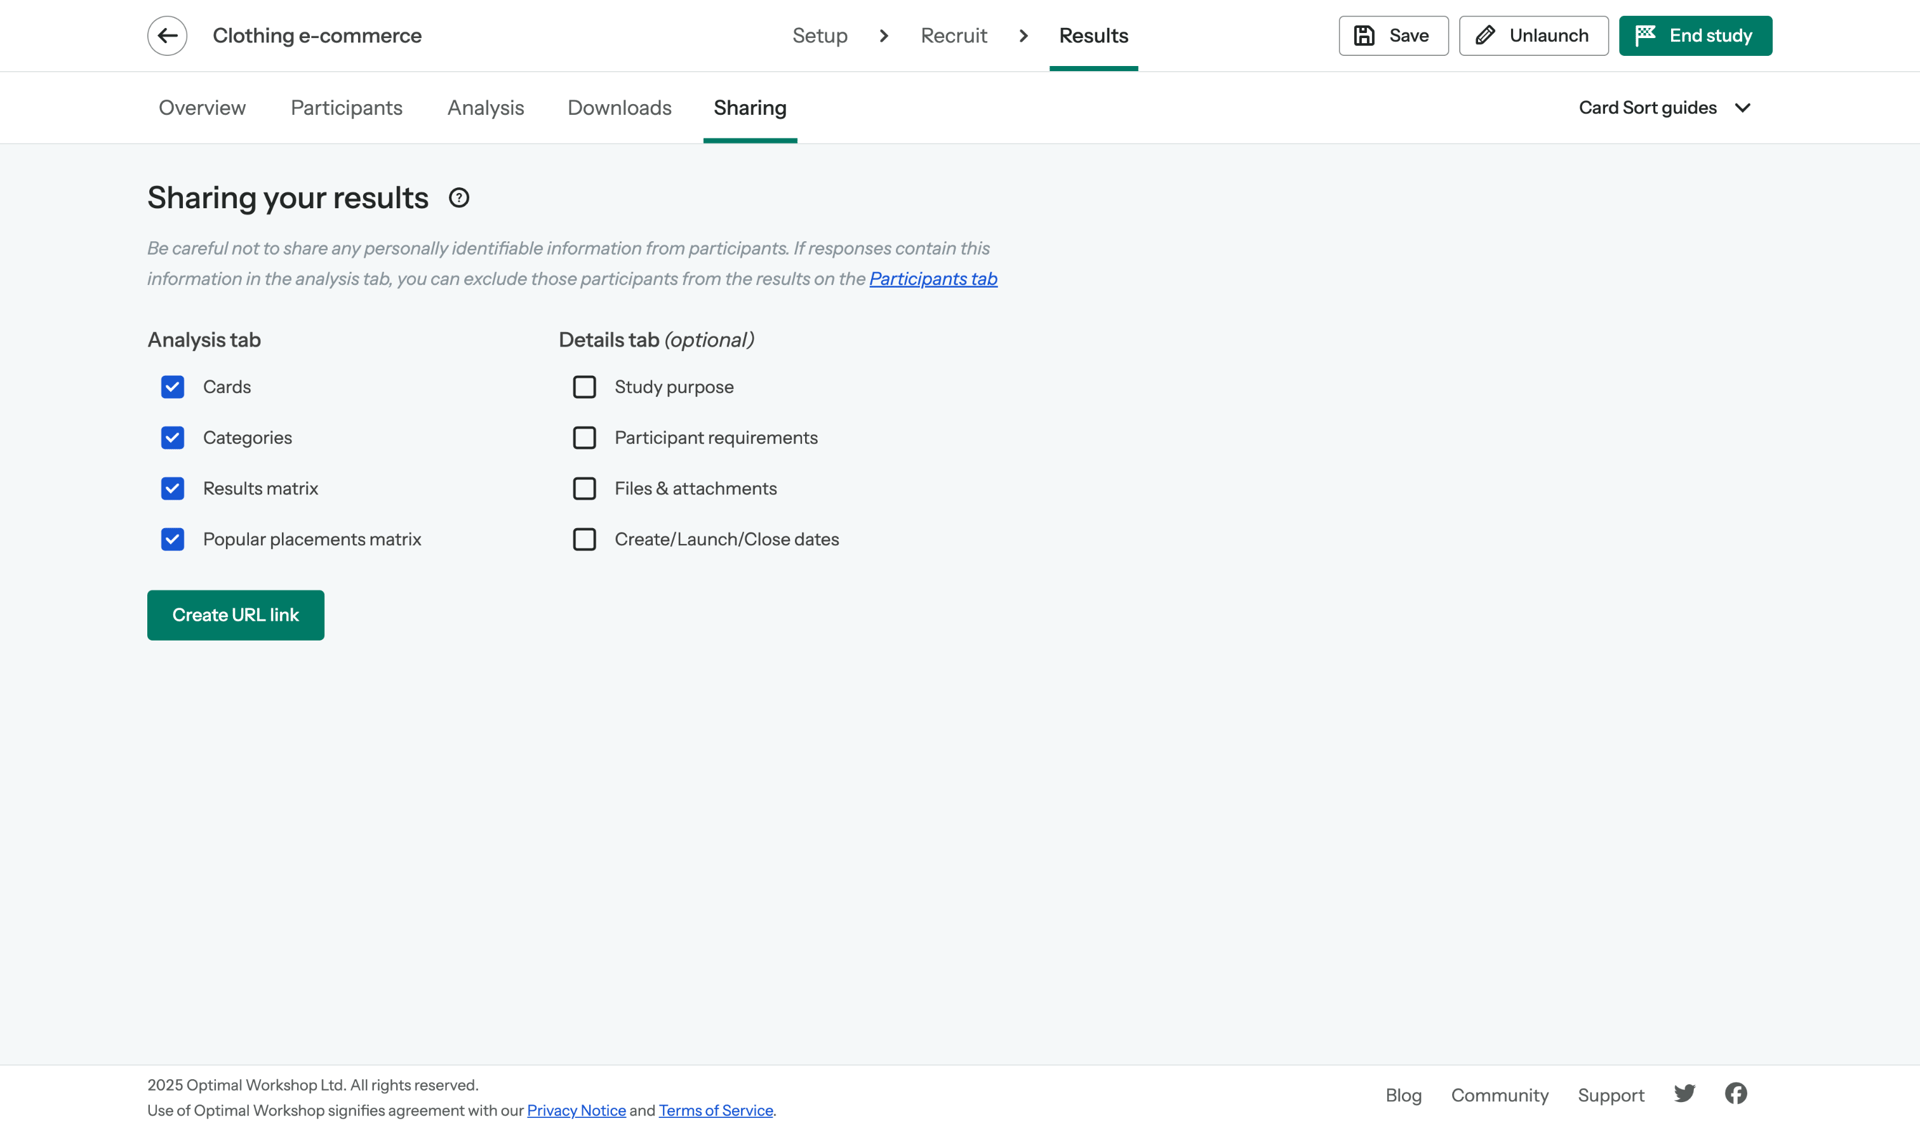This screenshot has height=1130, width=1920.
Task: Click the back arrow next to study title
Action: 167,35
